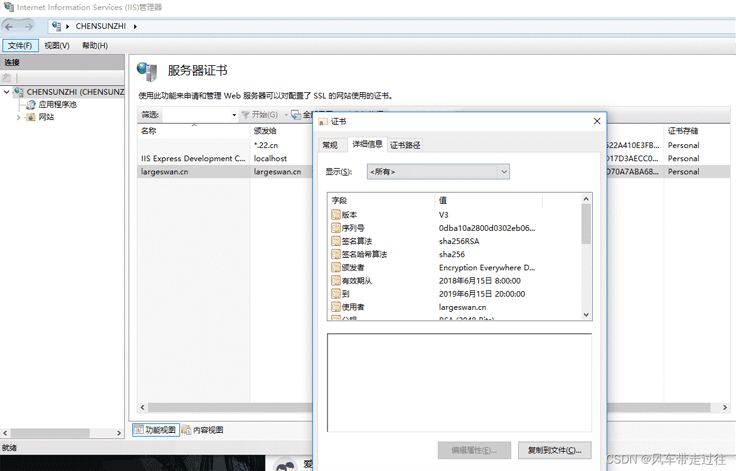Select the 版本 field row
The width and height of the screenshot is (736, 471).
coord(455,215)
